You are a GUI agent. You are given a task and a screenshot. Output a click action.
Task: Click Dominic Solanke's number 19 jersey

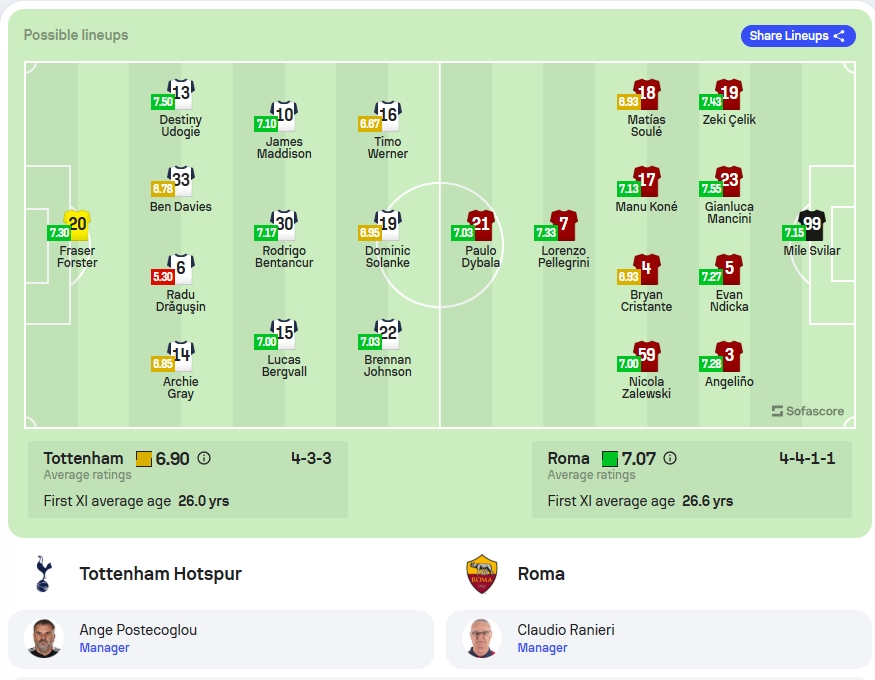pyautogui.click(x=388, y=225)
